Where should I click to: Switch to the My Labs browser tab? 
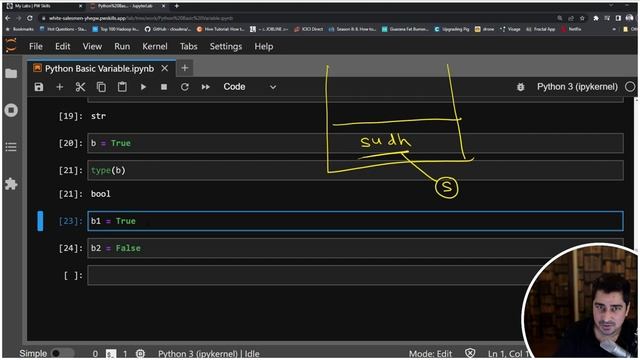[x=44, y=6]
